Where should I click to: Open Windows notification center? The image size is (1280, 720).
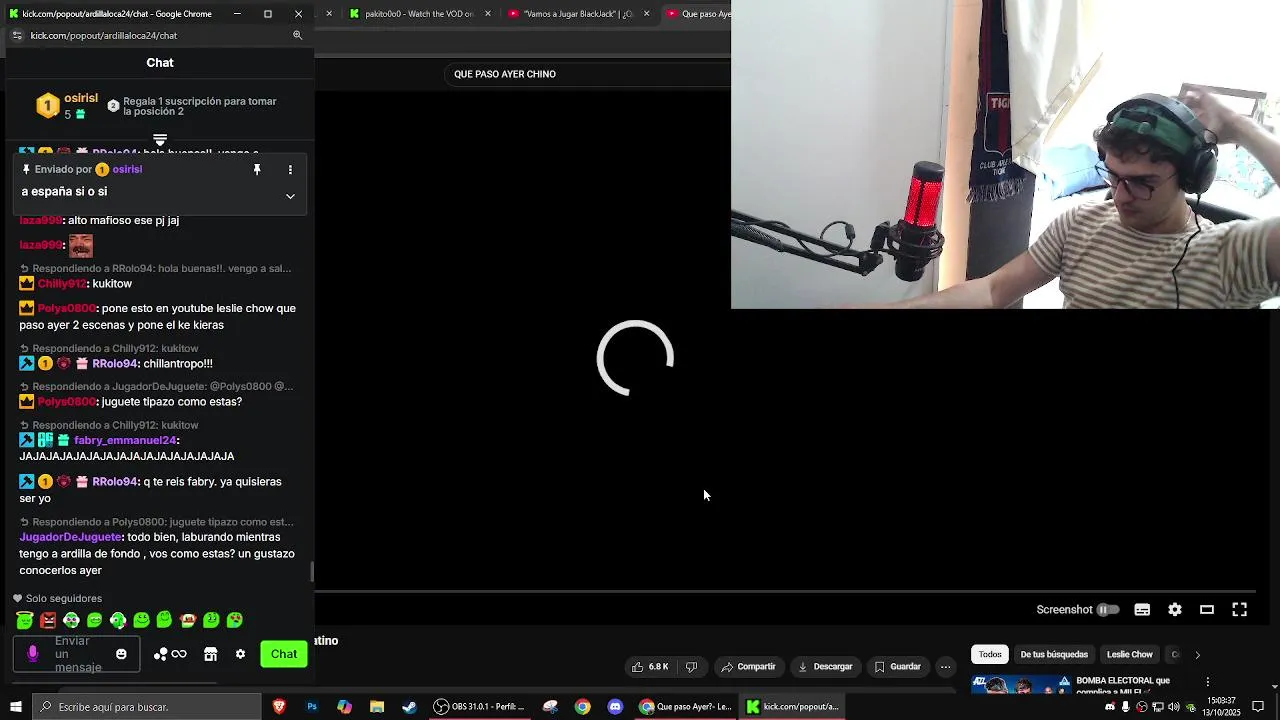click(x=1258, y=707)
